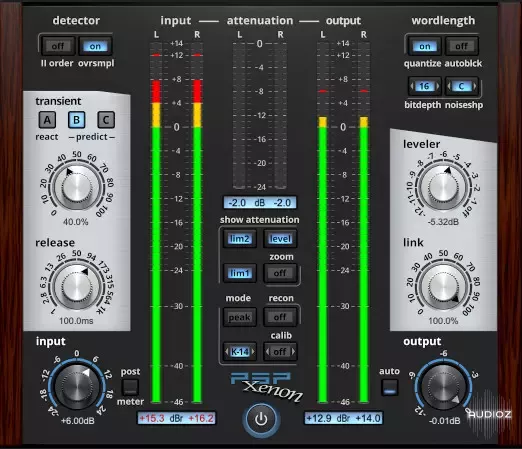The image size is (522, 449).
Task: Click K-14 left arrow
Action: pos(227,352)
